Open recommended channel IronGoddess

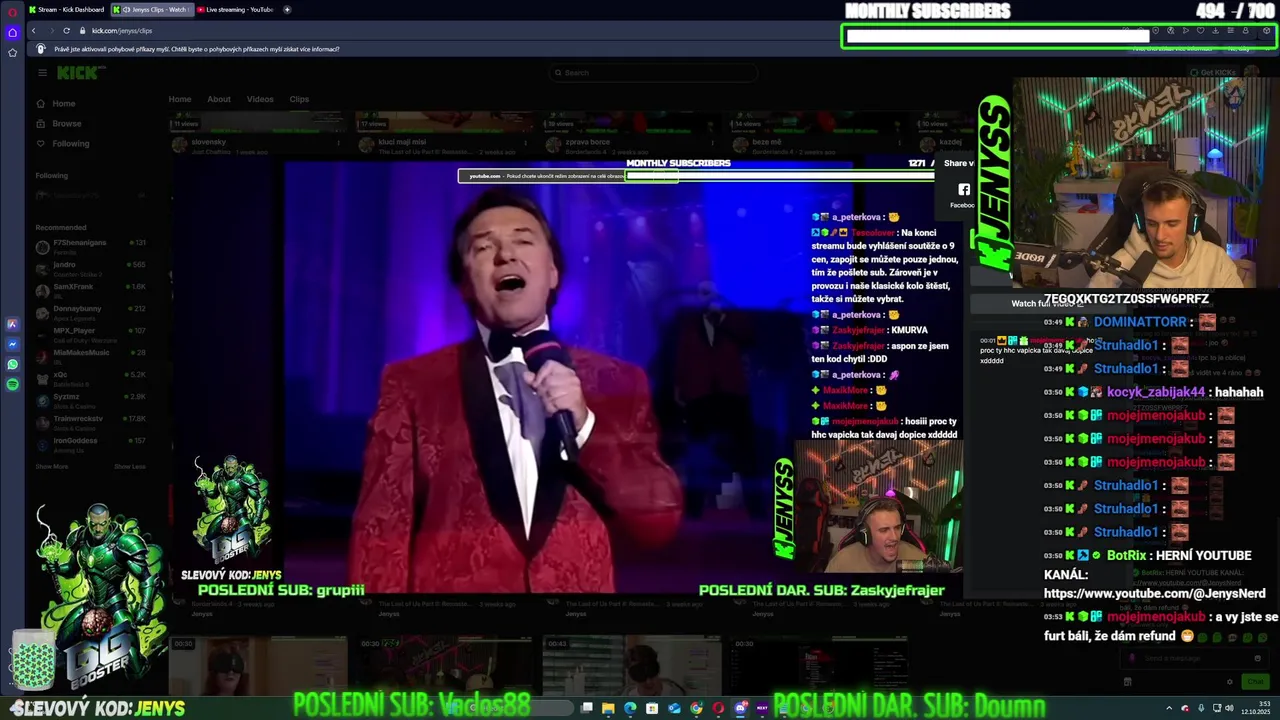click(x=91, y=443)
